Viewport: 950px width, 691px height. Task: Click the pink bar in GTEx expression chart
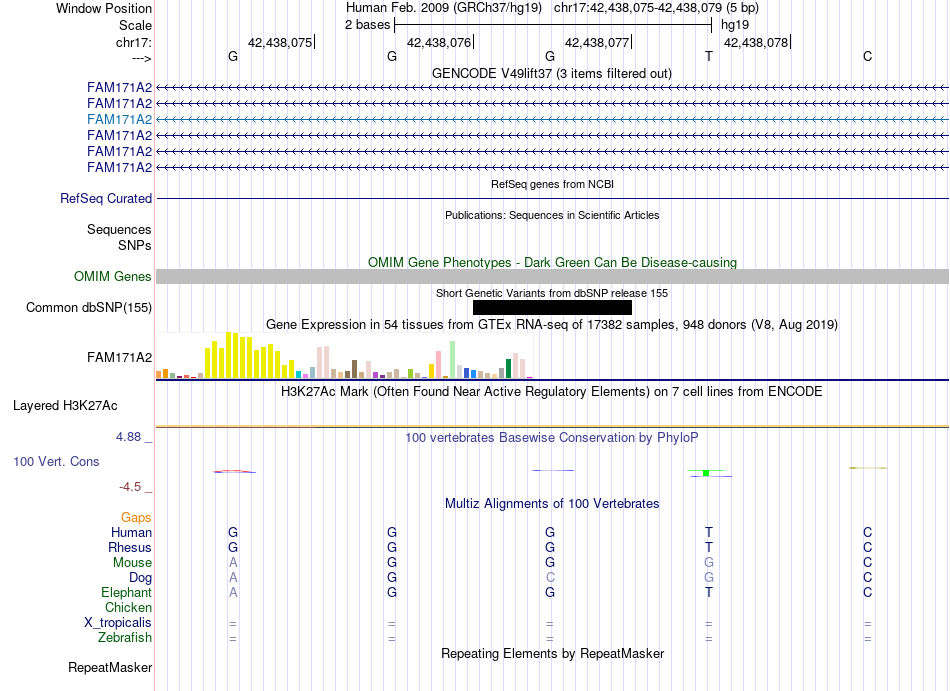pyautogui.click(x=439, y=365)
